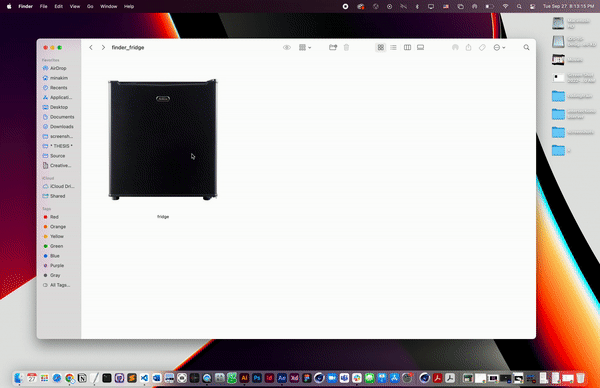
Task: Click the Edit Tags toolbar icon
Action: click(x=482, y=47)
